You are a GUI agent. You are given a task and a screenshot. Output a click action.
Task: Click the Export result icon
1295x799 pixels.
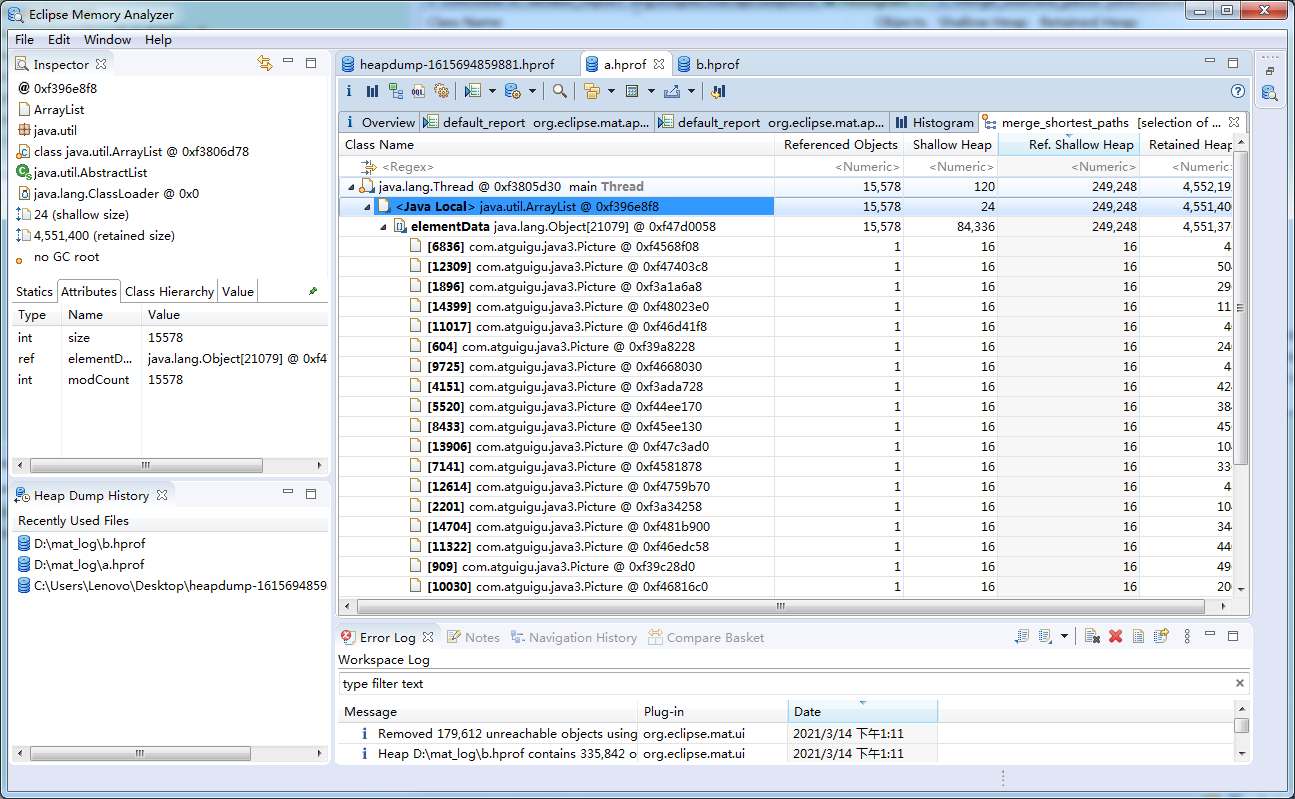671,91
